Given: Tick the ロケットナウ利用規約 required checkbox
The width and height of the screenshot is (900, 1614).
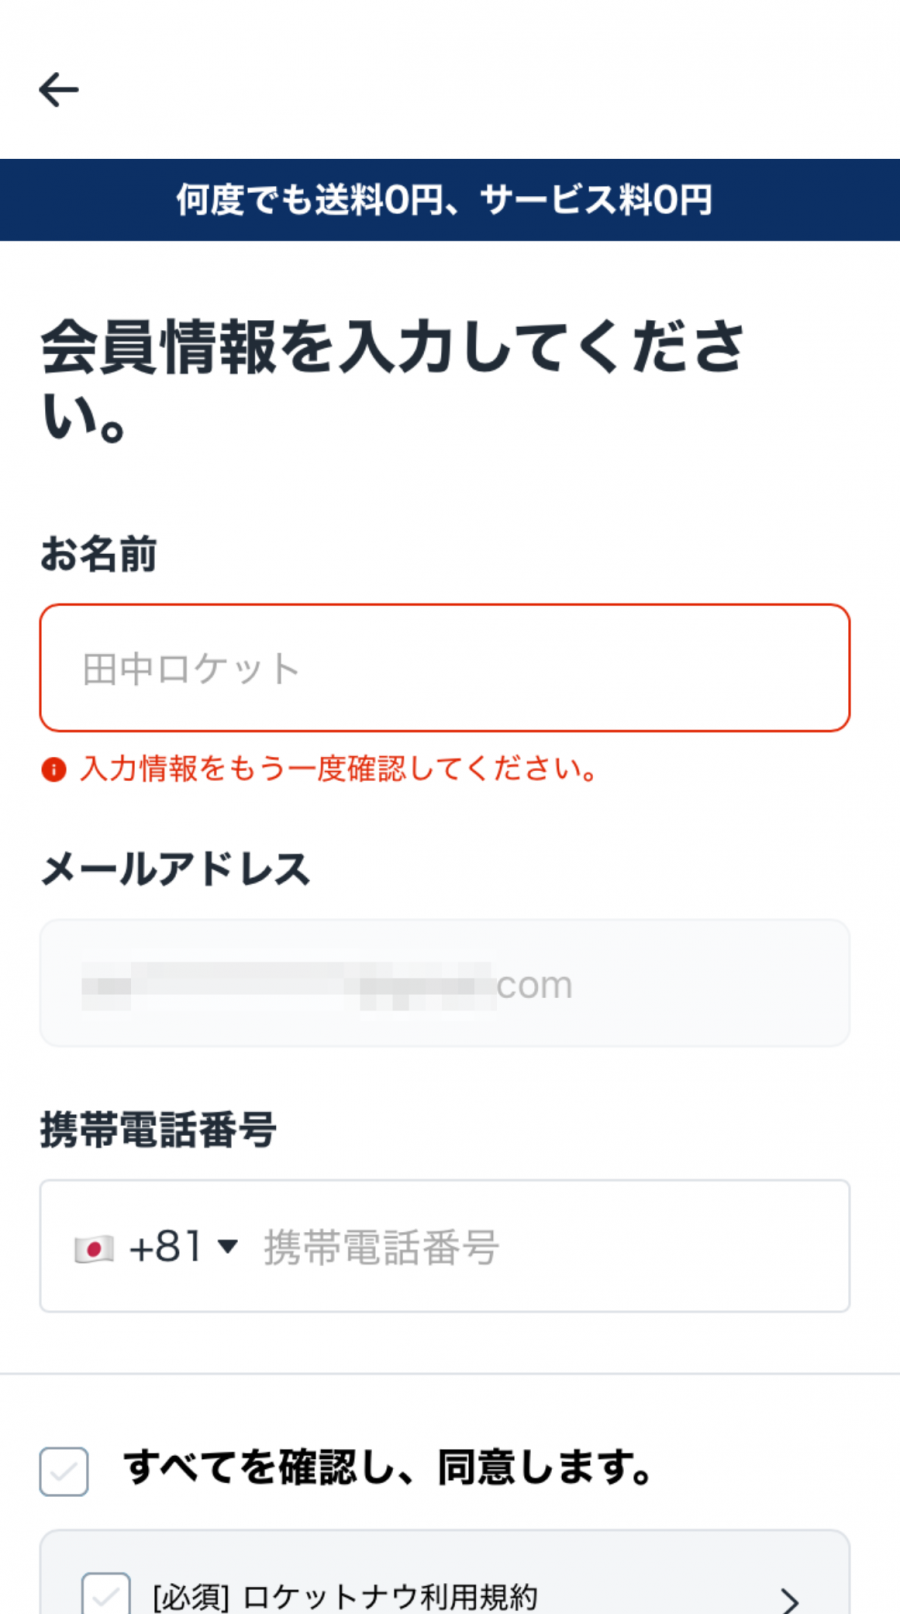Looking at the screenshot, I should pos(106,1594).
